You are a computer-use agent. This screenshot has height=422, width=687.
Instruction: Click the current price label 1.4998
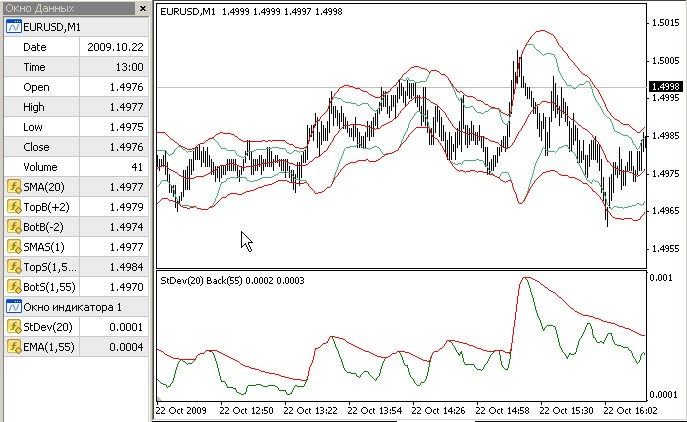(x=665, y=87)
